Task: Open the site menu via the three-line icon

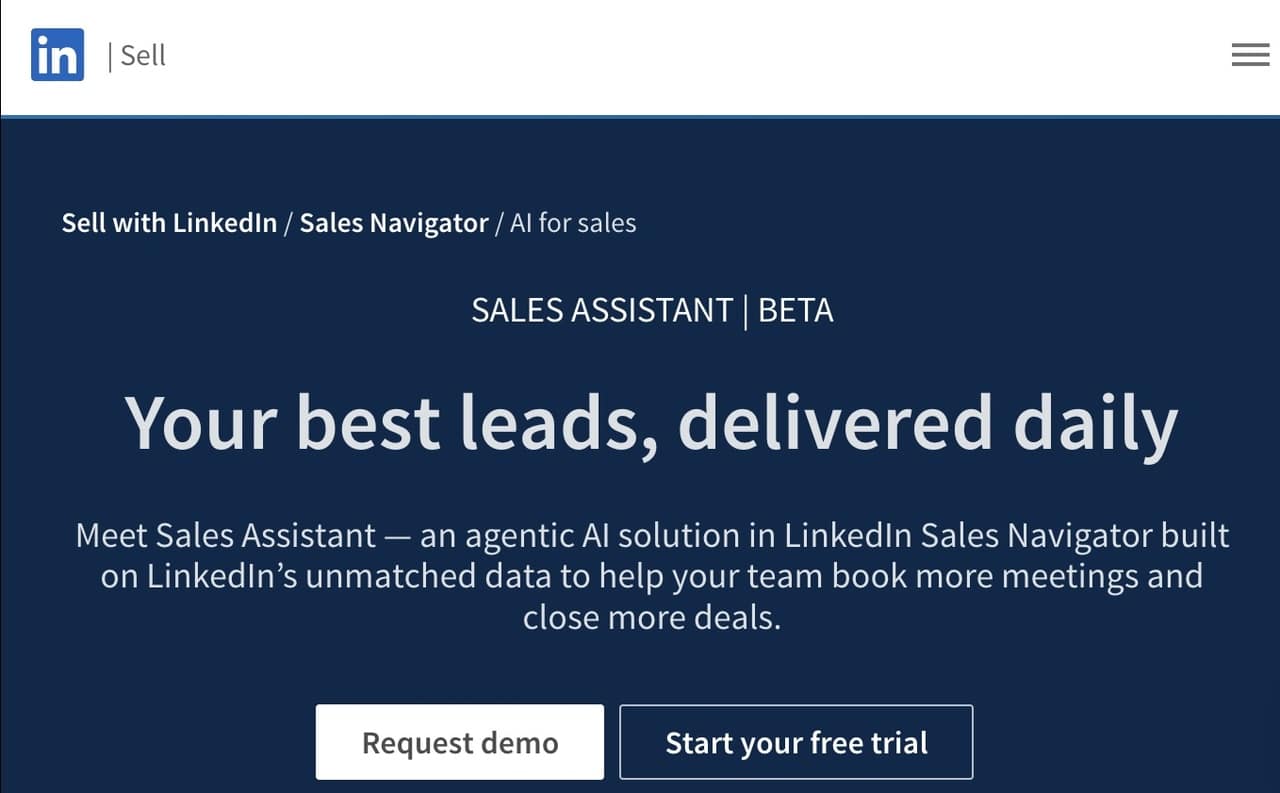Action: tap(1250, 55)
